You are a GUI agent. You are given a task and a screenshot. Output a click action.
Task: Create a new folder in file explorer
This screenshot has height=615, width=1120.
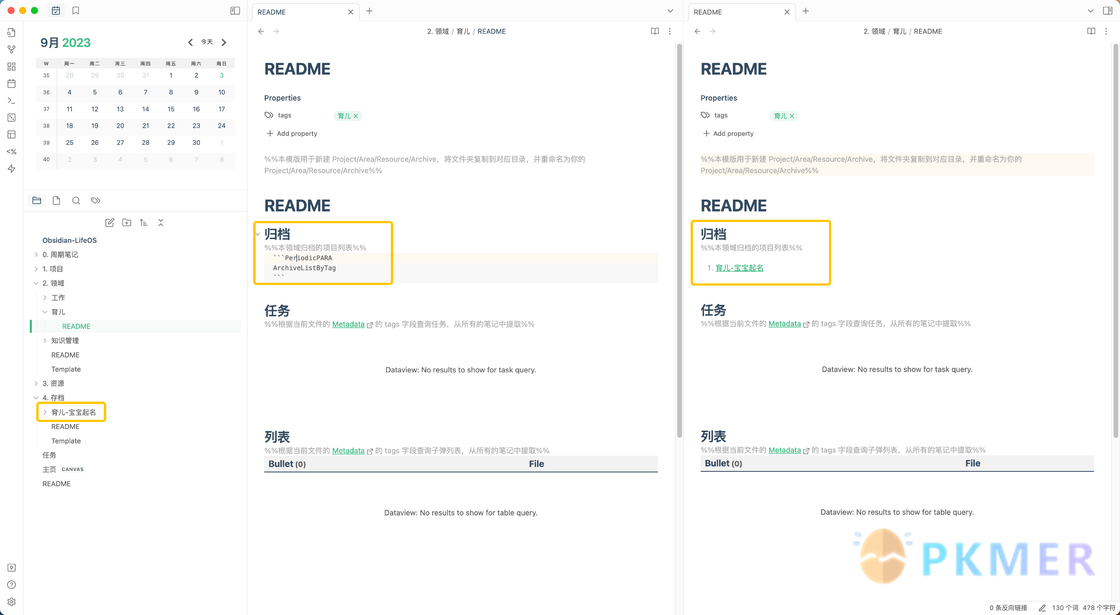[x=126, y=223]
